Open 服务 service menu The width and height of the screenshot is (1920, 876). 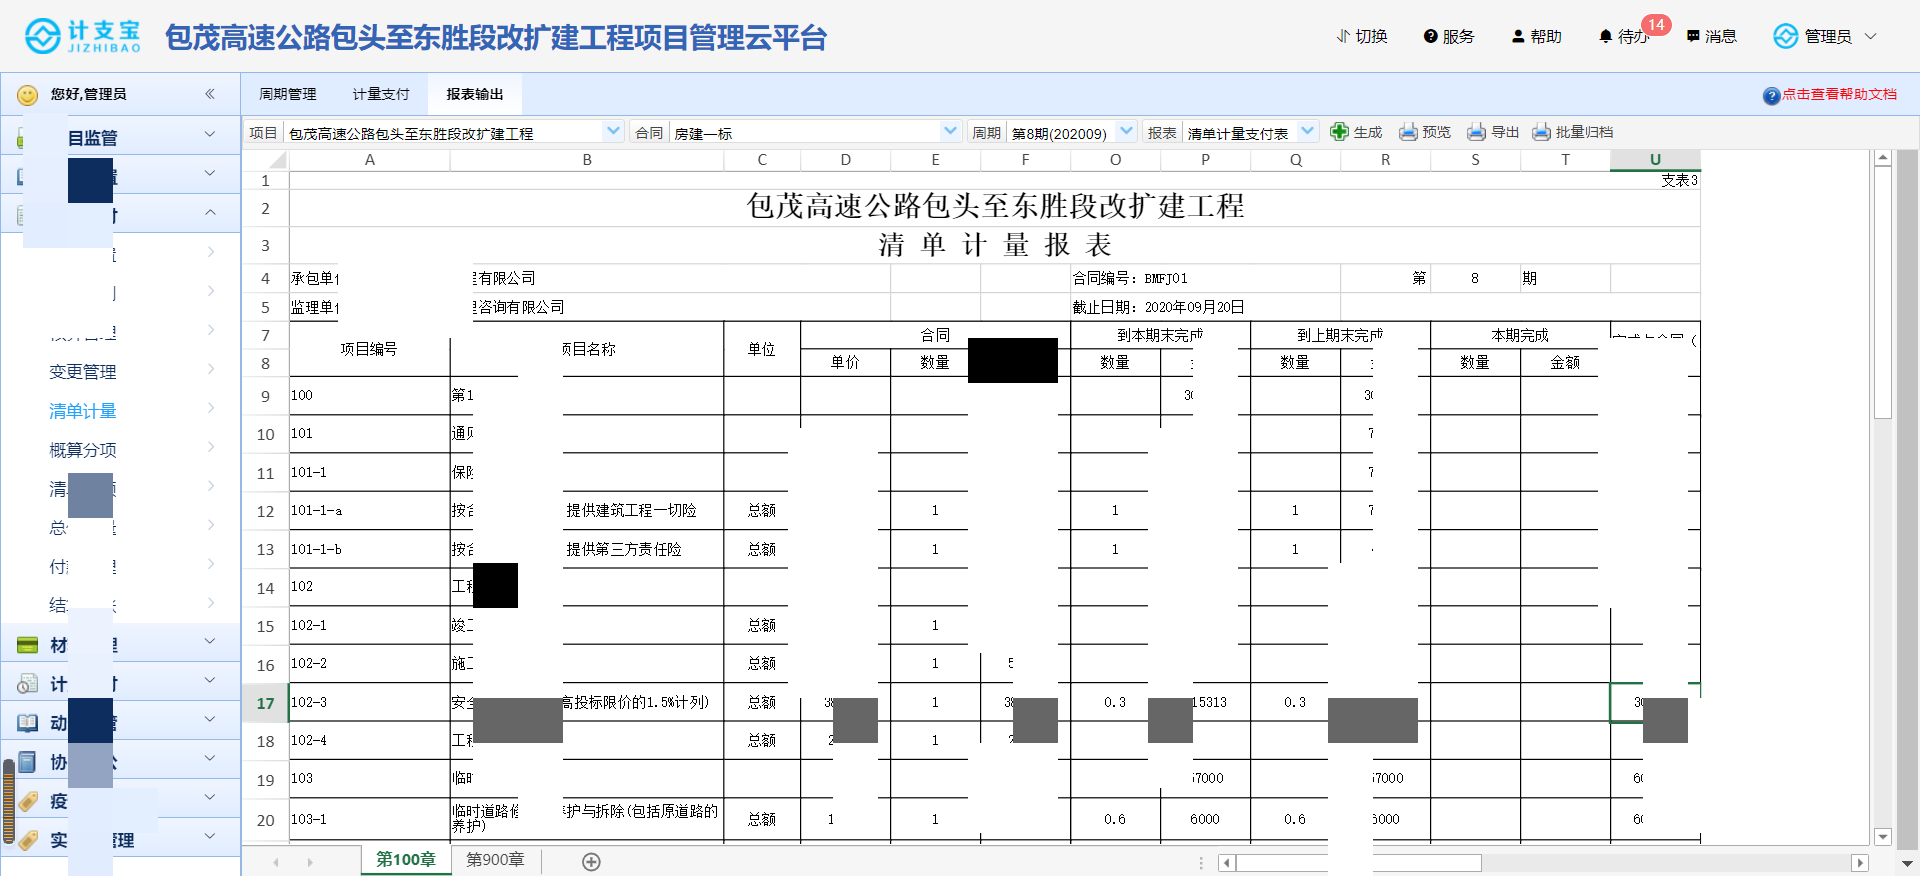tap(1449, 36)
